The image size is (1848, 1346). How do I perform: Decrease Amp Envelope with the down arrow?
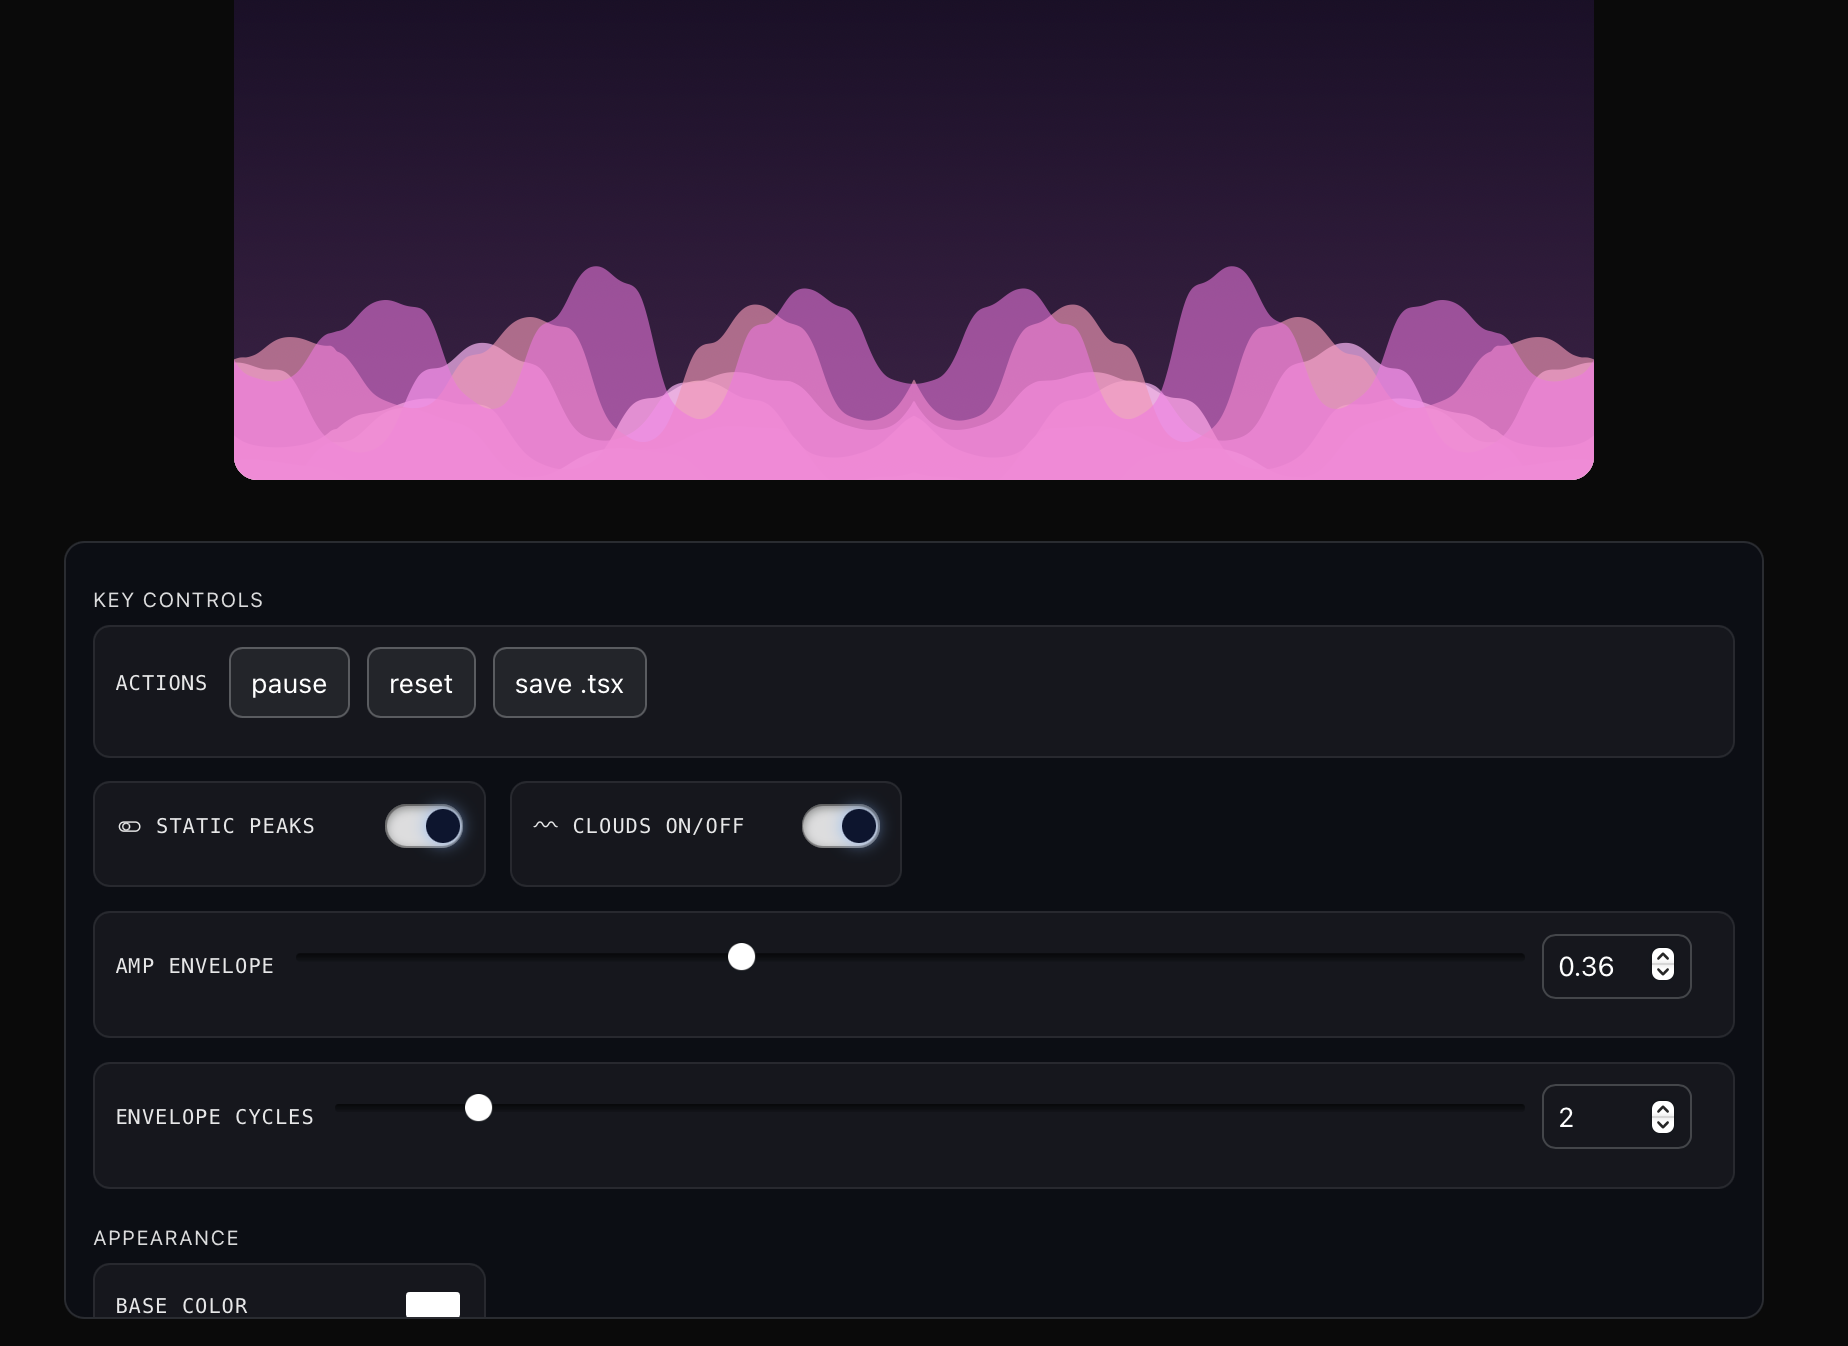point(1662,973)
